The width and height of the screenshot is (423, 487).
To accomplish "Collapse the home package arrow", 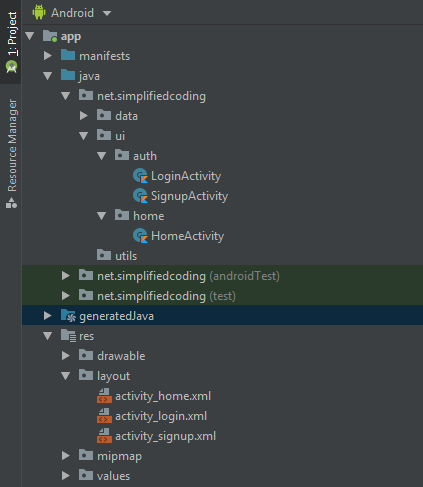I will (x=102, y=216).
